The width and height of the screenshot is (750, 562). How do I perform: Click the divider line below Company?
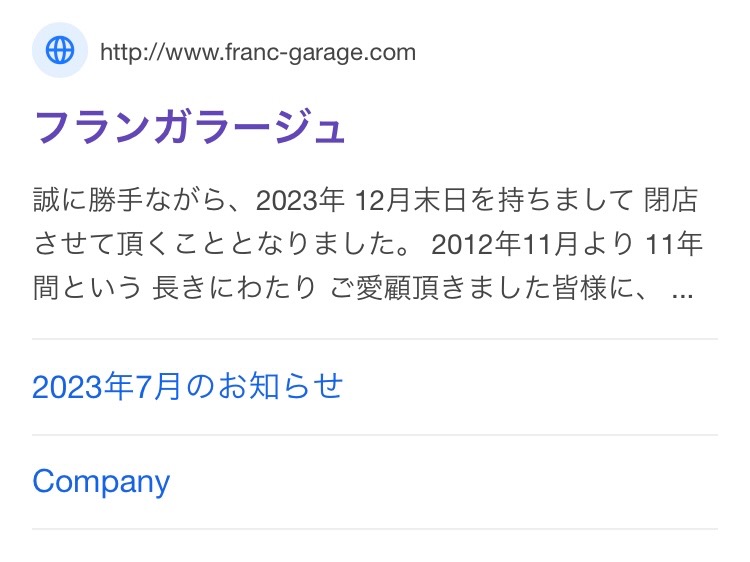coord(375,529)
